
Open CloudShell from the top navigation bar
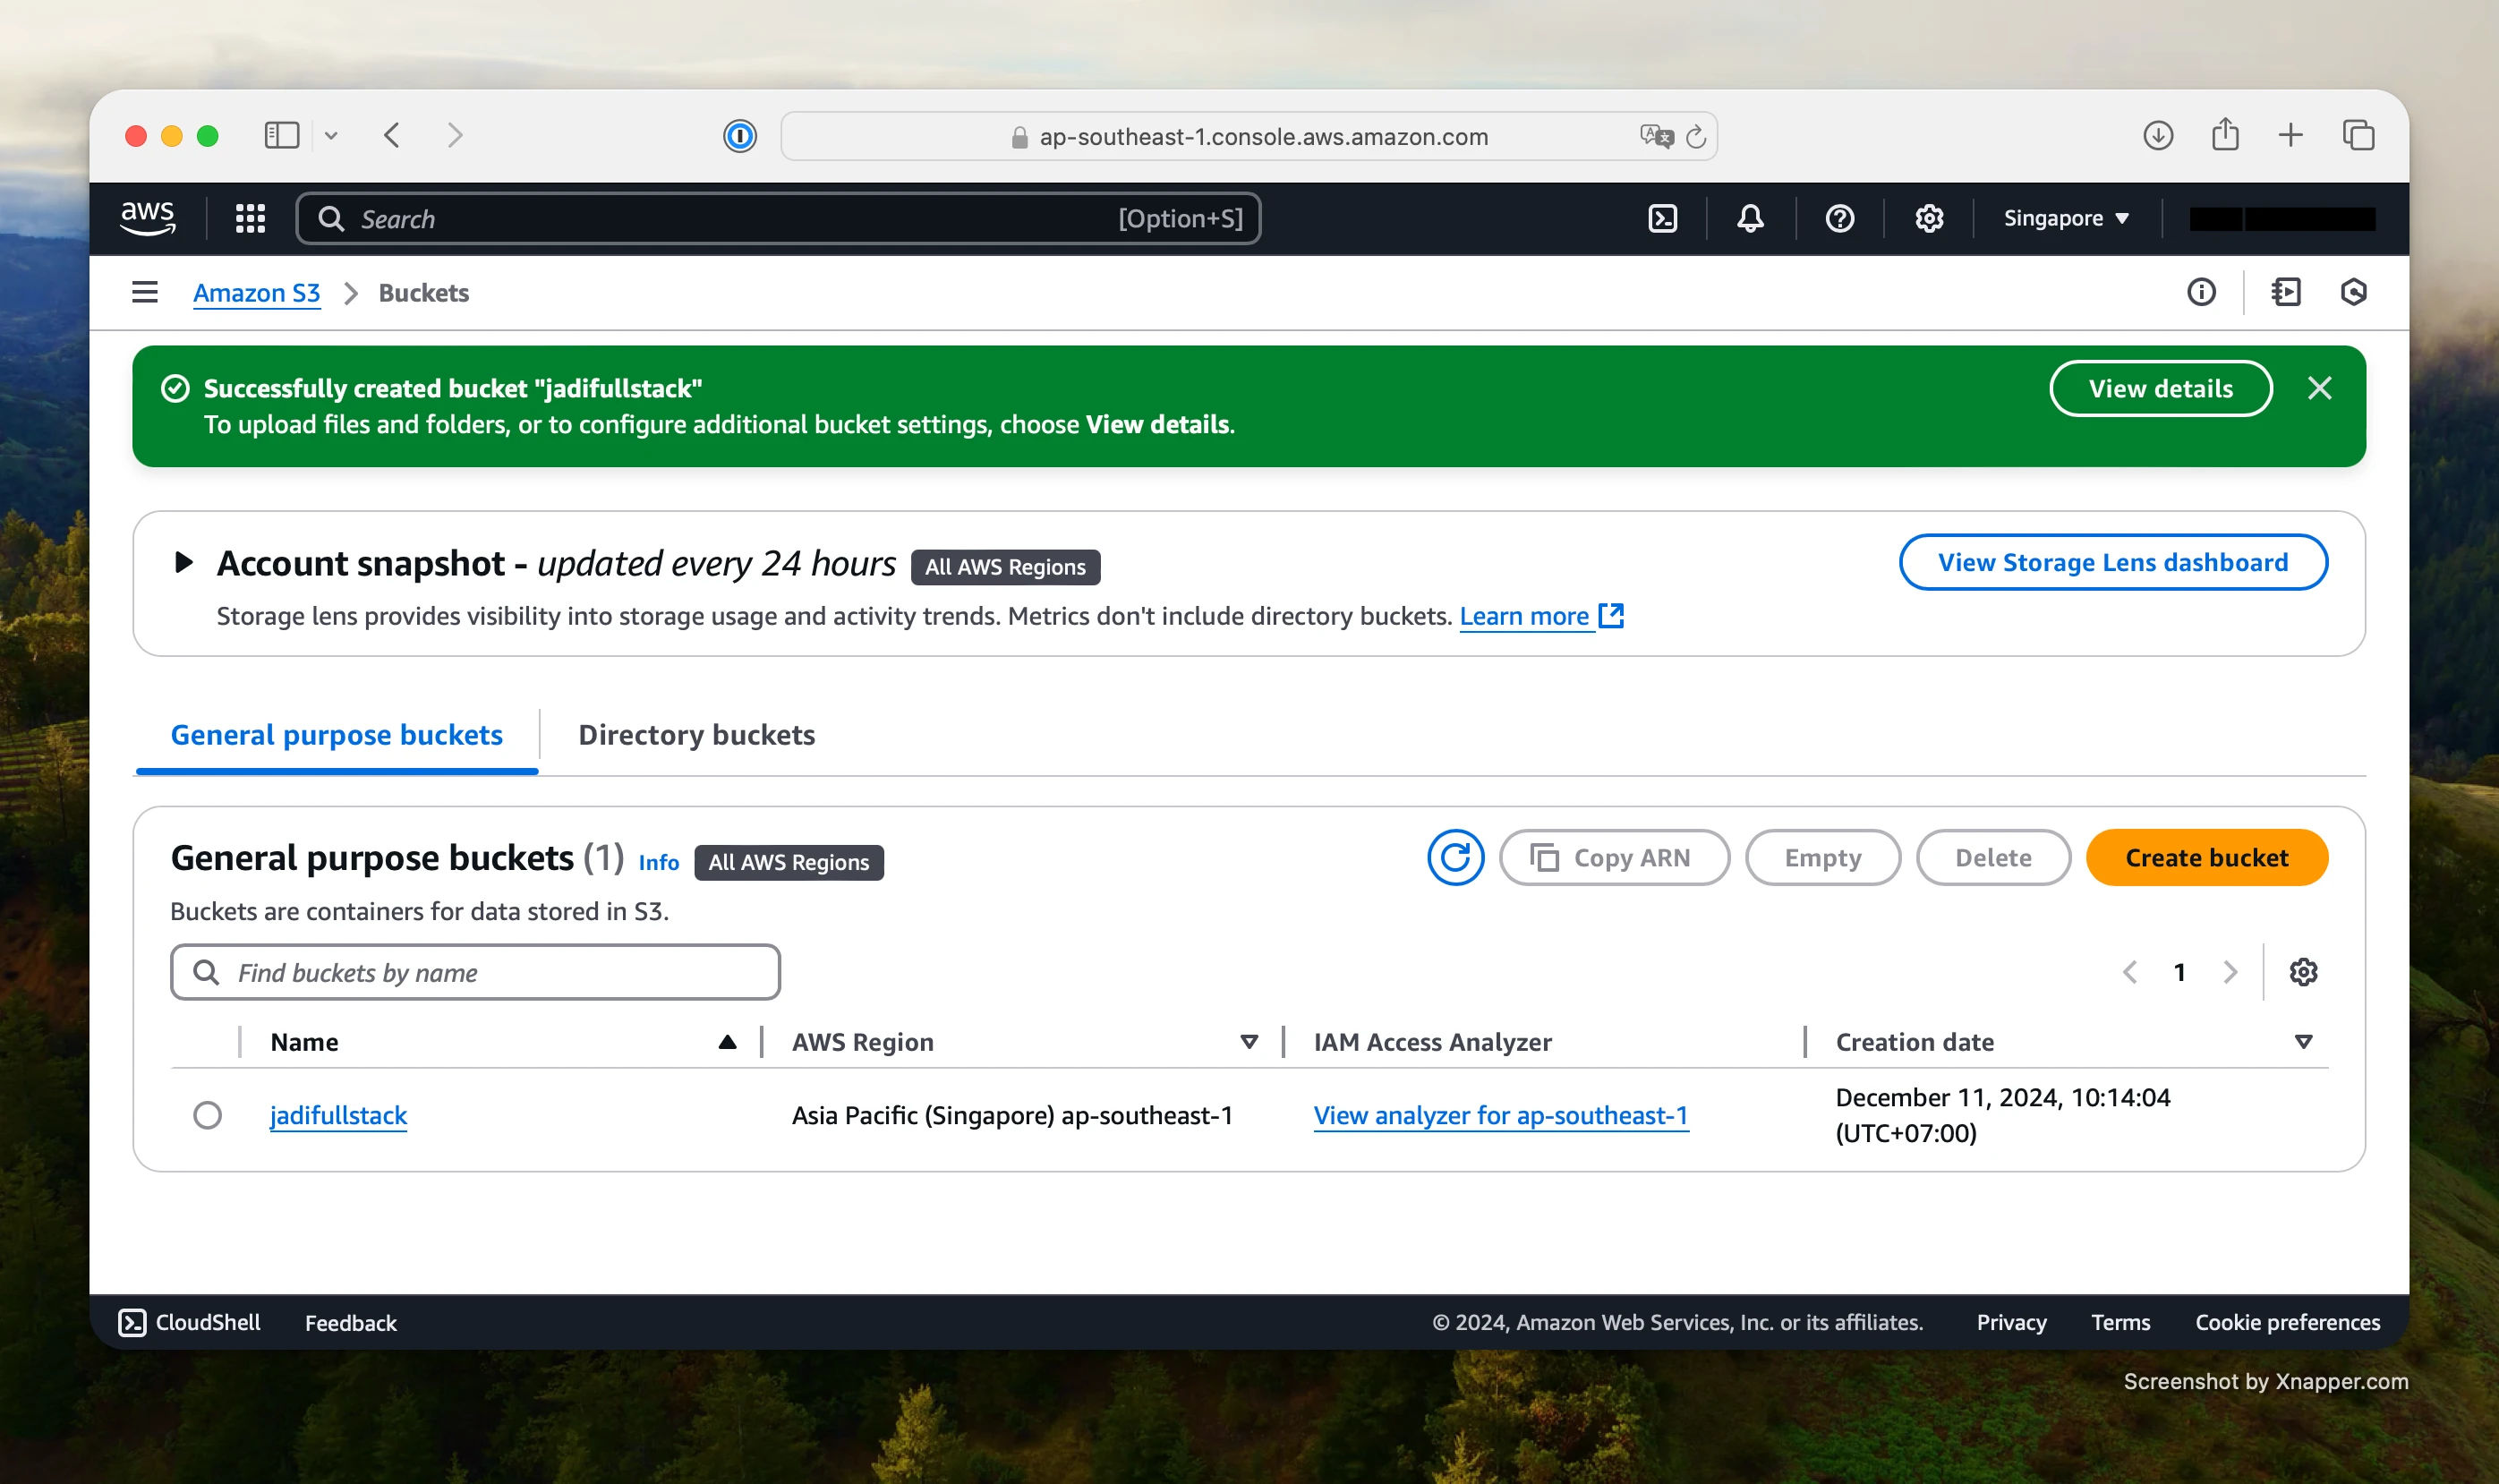click(x=1662, y=218)
